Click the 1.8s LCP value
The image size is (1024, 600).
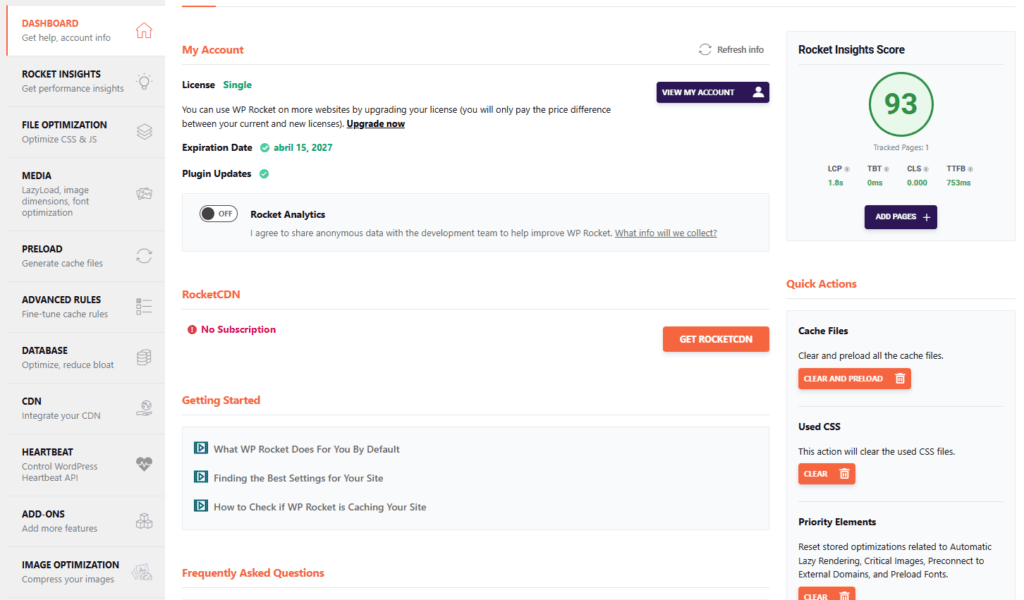[835, 183]
